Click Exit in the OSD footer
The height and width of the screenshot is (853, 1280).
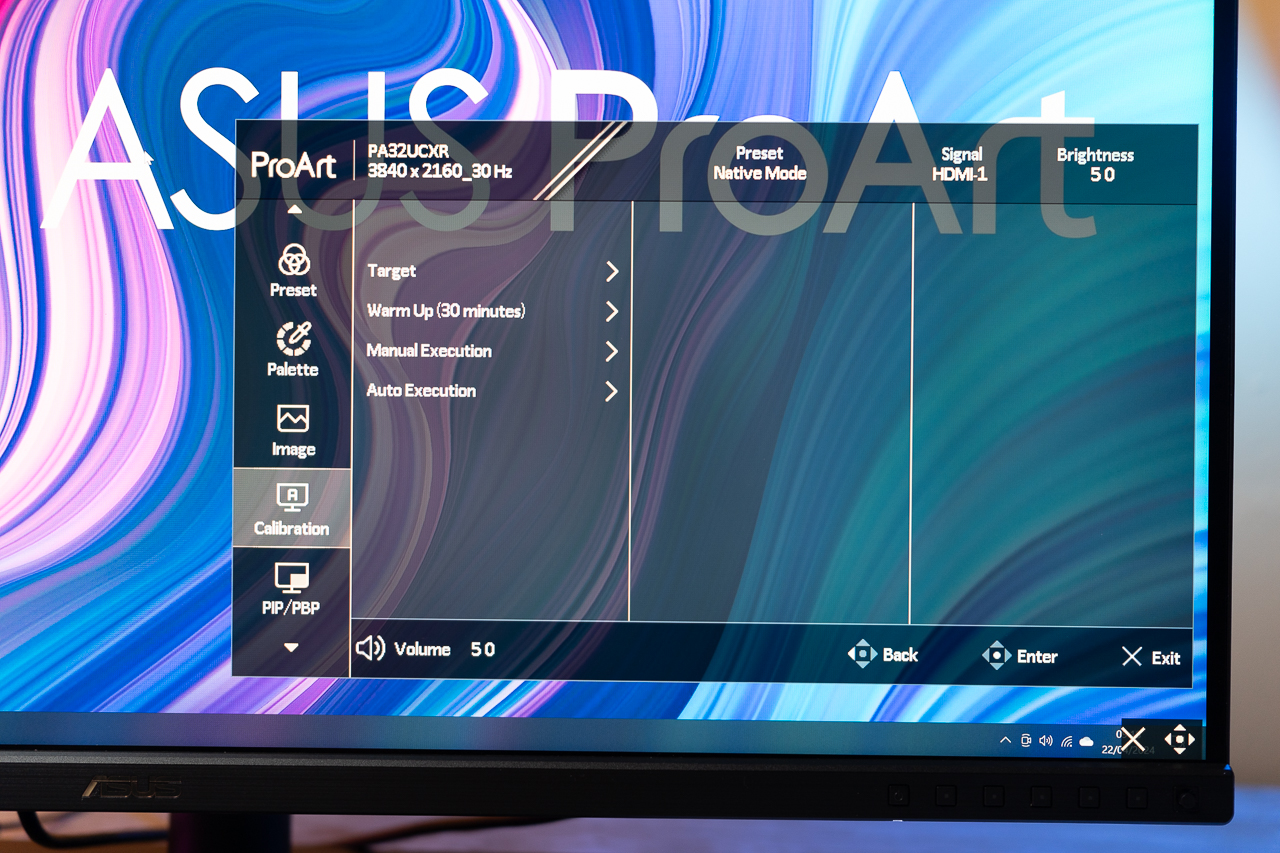pyautogui.click(x=1151, y=657)
